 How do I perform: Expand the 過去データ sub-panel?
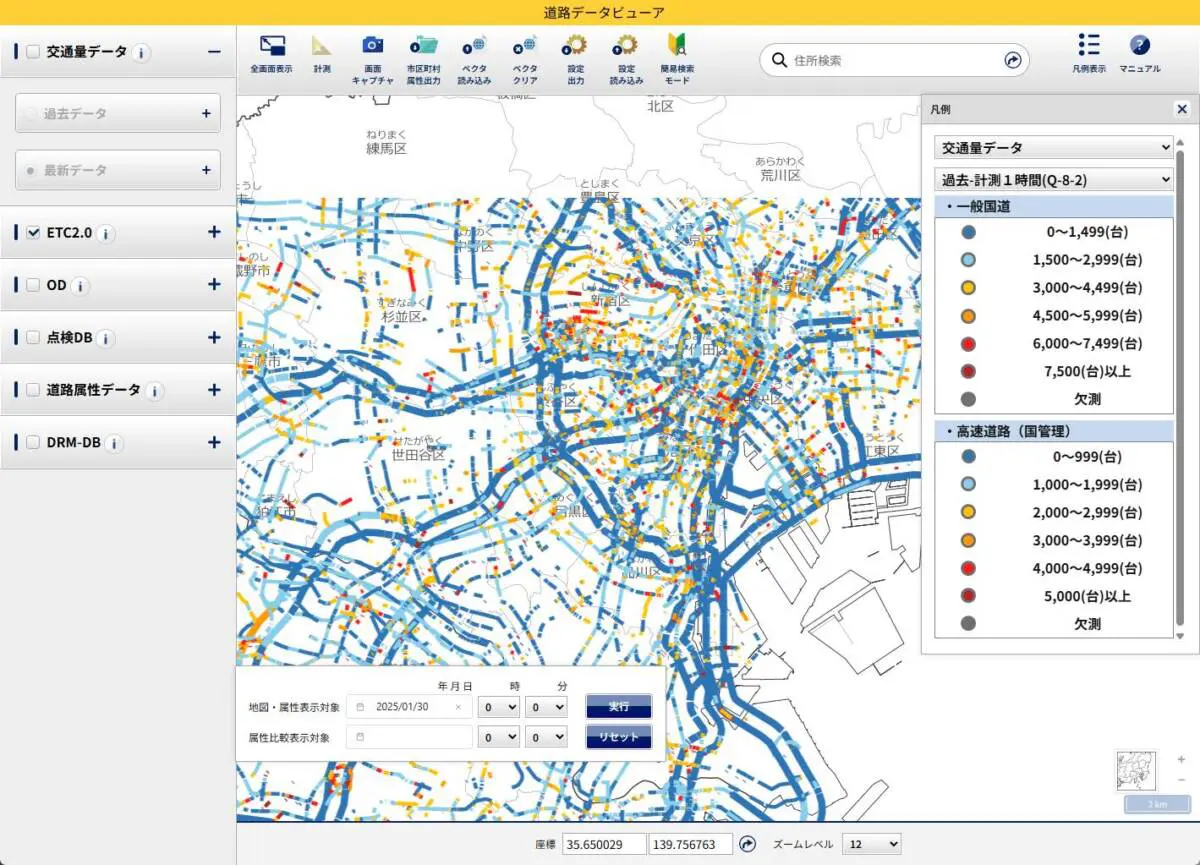coord(206,114)
